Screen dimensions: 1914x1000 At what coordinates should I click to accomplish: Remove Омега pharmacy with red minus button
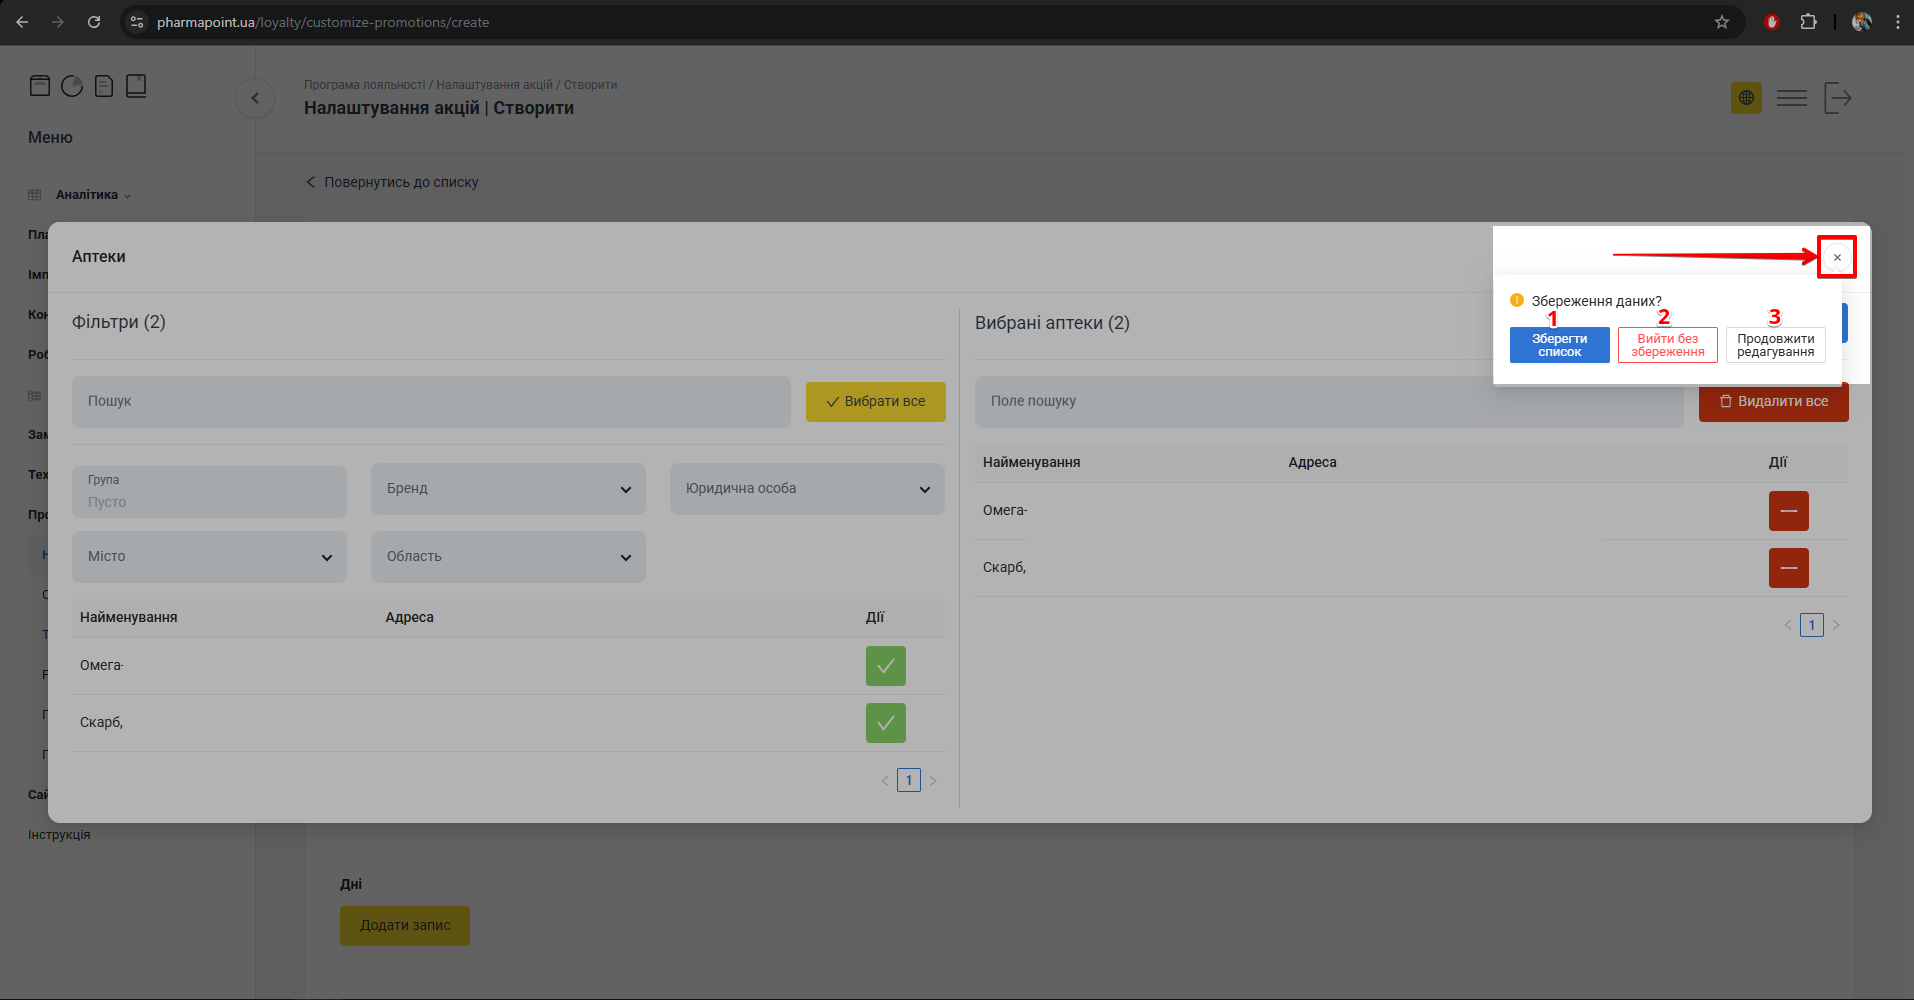(1788, 511)
